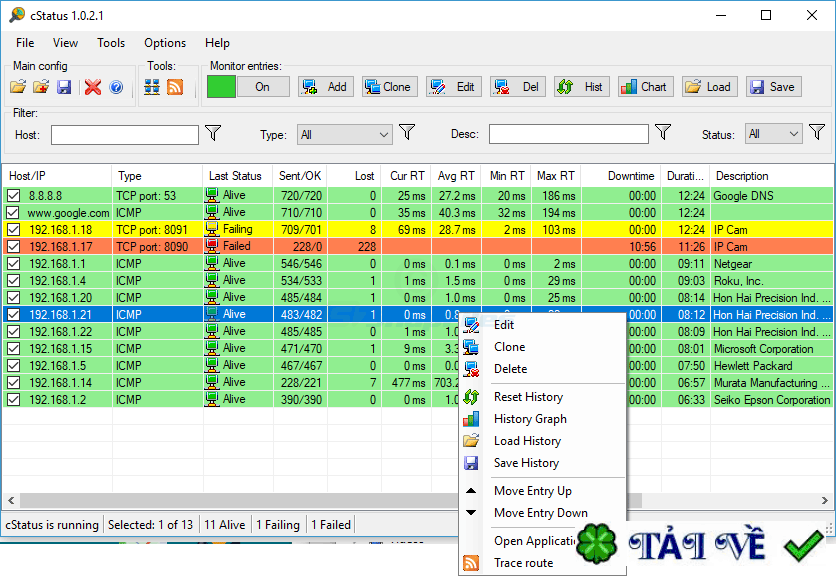Viewport: 836px width, 576px height.
Task: Apply the Host filter funnel icon
Action: [213, 133]
